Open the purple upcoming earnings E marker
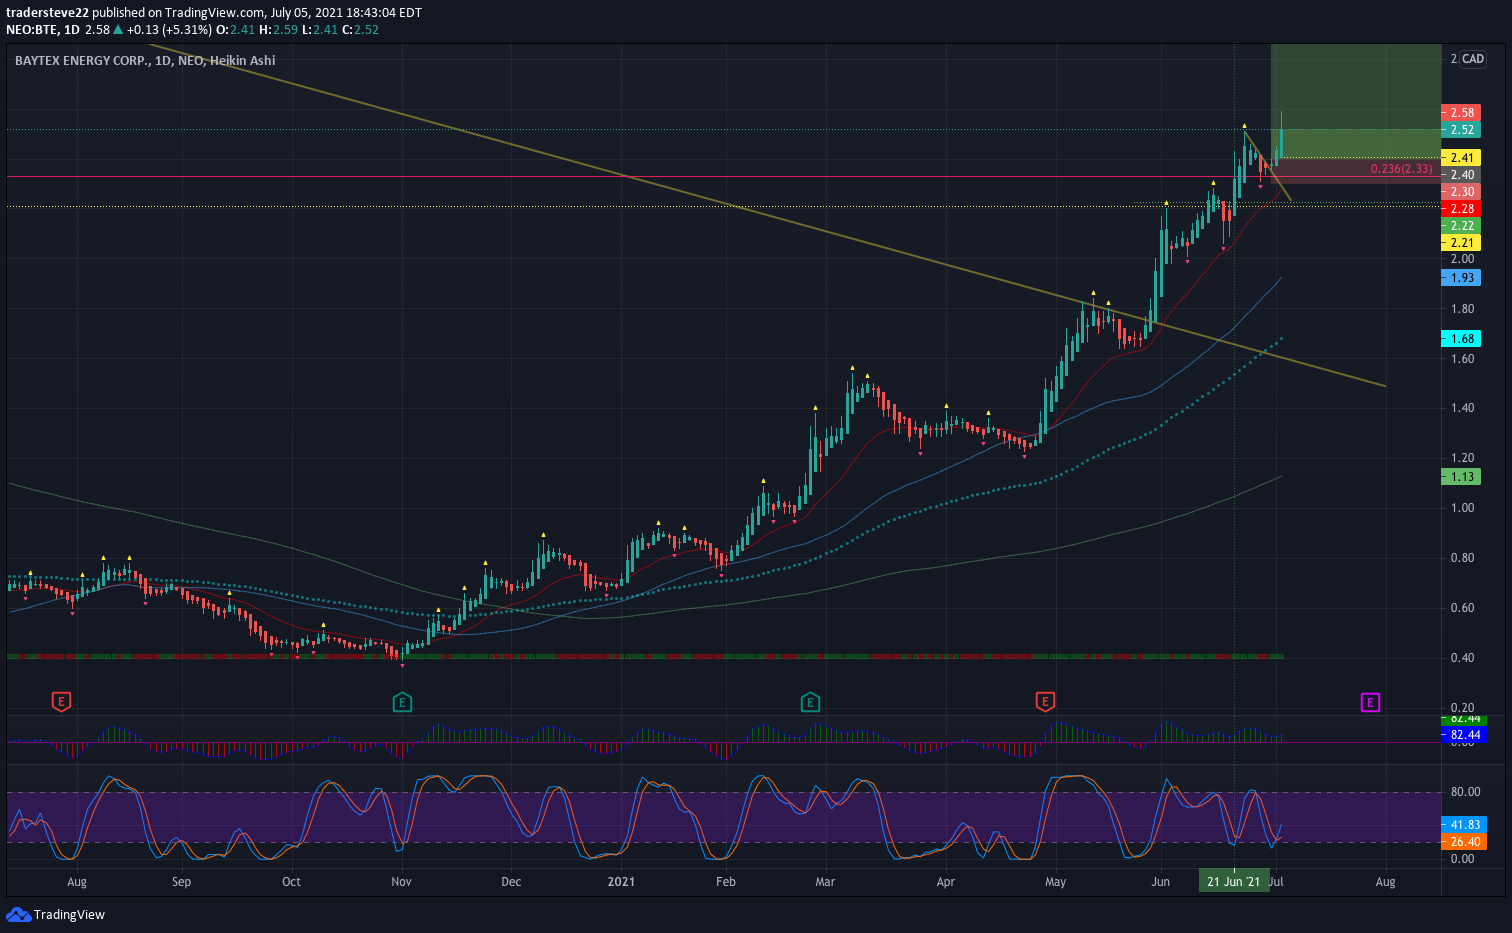The height and width of the screenshot is (933, 1512). click(1370, 702)
